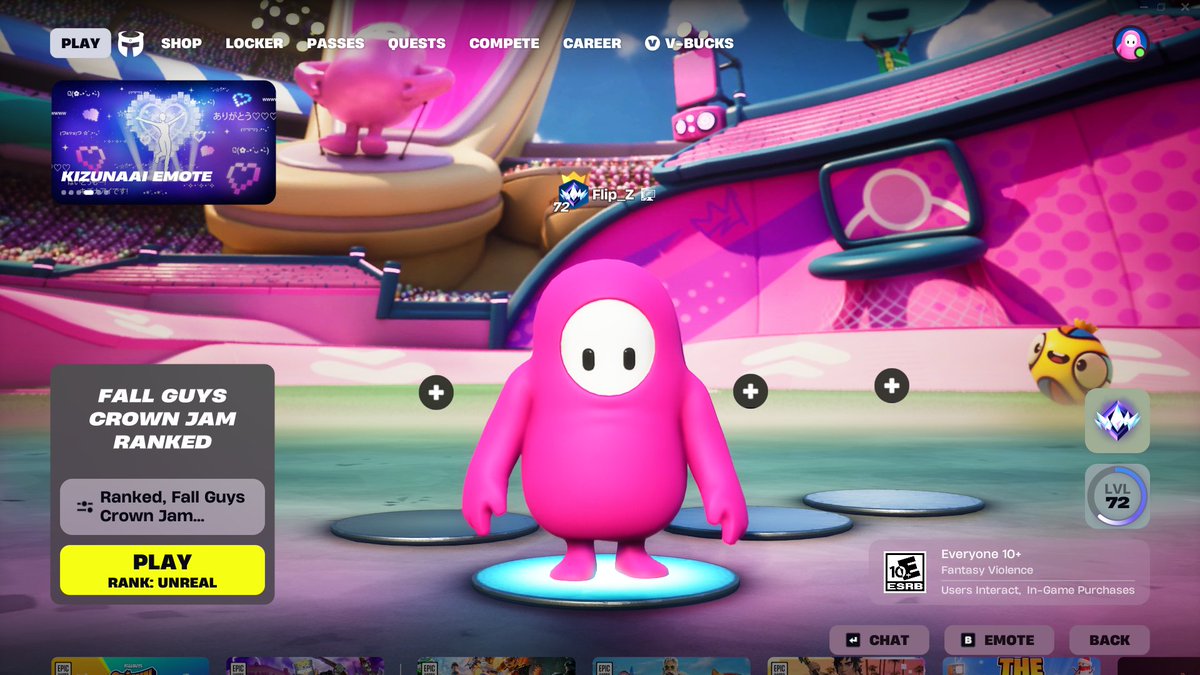The image size is (1200, 675).
Task: Open the Ranked, Fall Guys Crown Jam mode selector
Action: pos(162,507)
